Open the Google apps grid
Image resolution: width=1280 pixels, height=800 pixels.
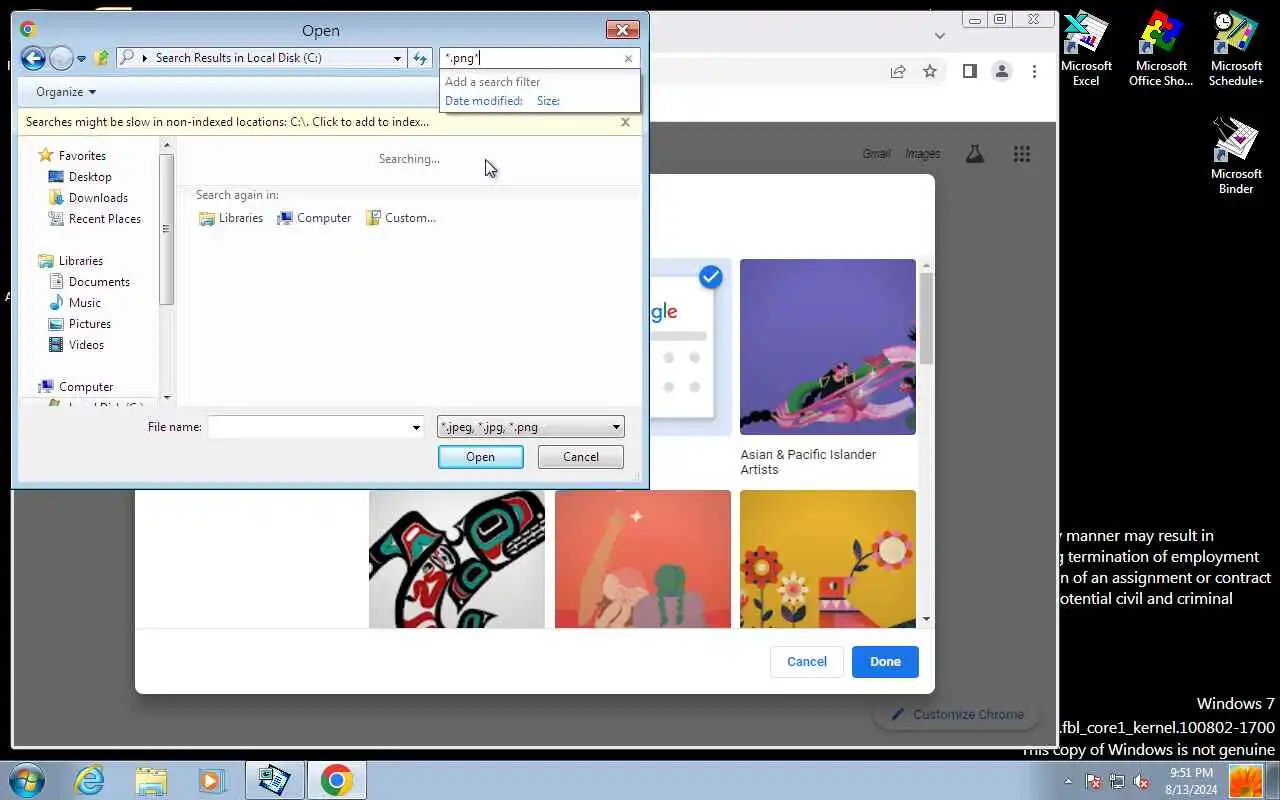coord(1021,154)
